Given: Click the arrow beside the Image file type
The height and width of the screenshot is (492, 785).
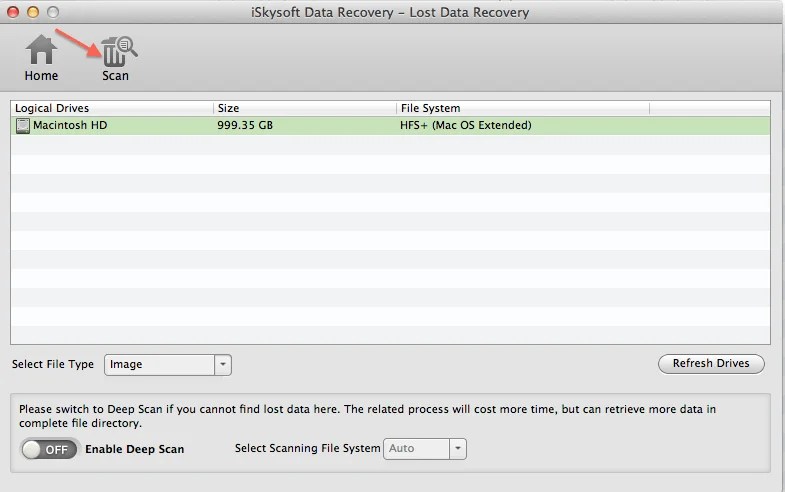Looking at the screenshot, I should point(223,365).
